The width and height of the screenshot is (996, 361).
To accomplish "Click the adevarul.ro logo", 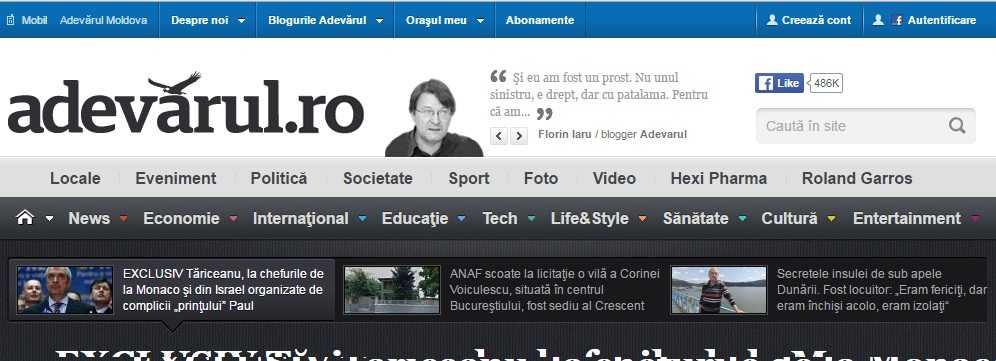I will click(185, 104).
